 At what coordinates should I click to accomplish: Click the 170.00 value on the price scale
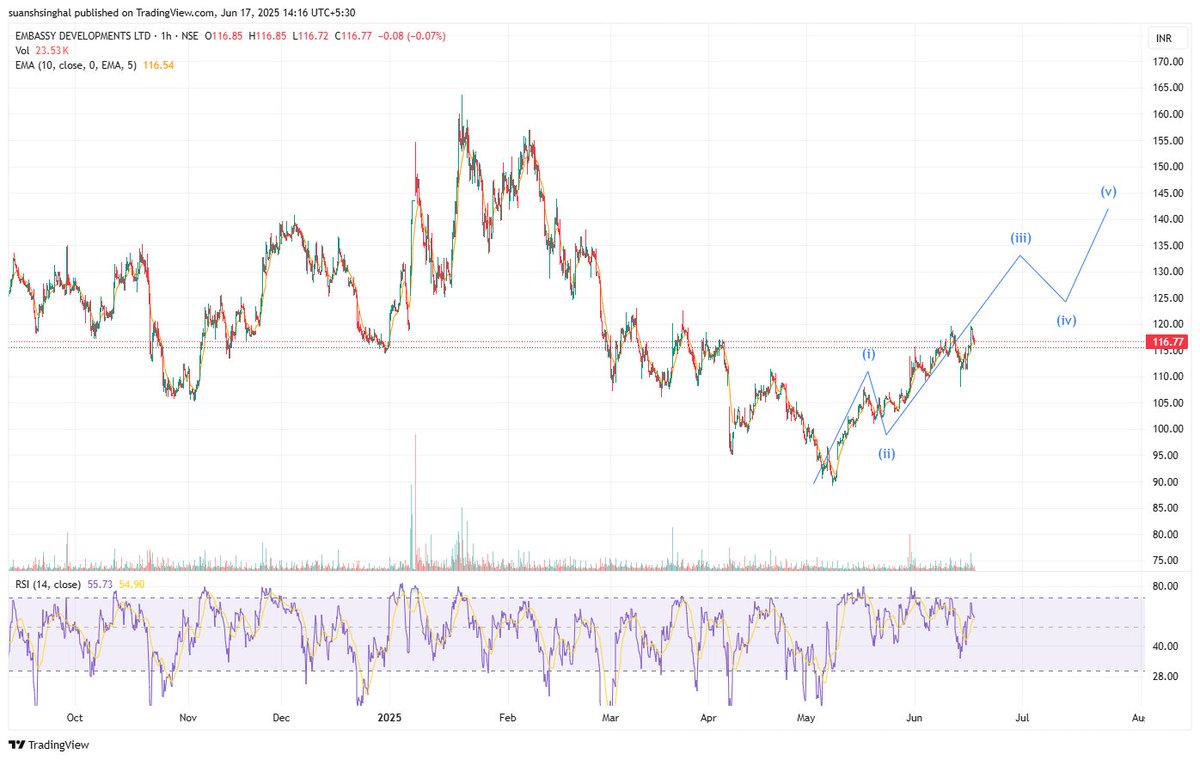pyautogui.click(x=1170, y=60)
